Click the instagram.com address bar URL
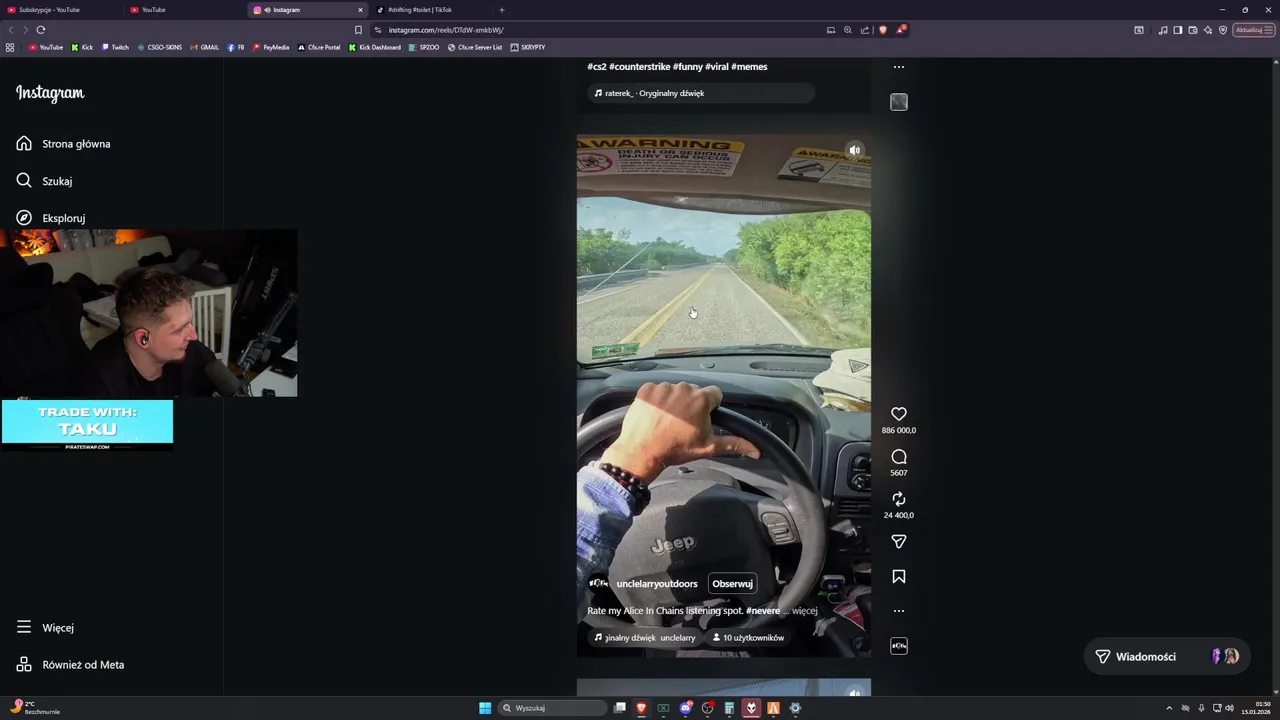The width and height of the screenshot is (1280, 720). coord(446,30)
